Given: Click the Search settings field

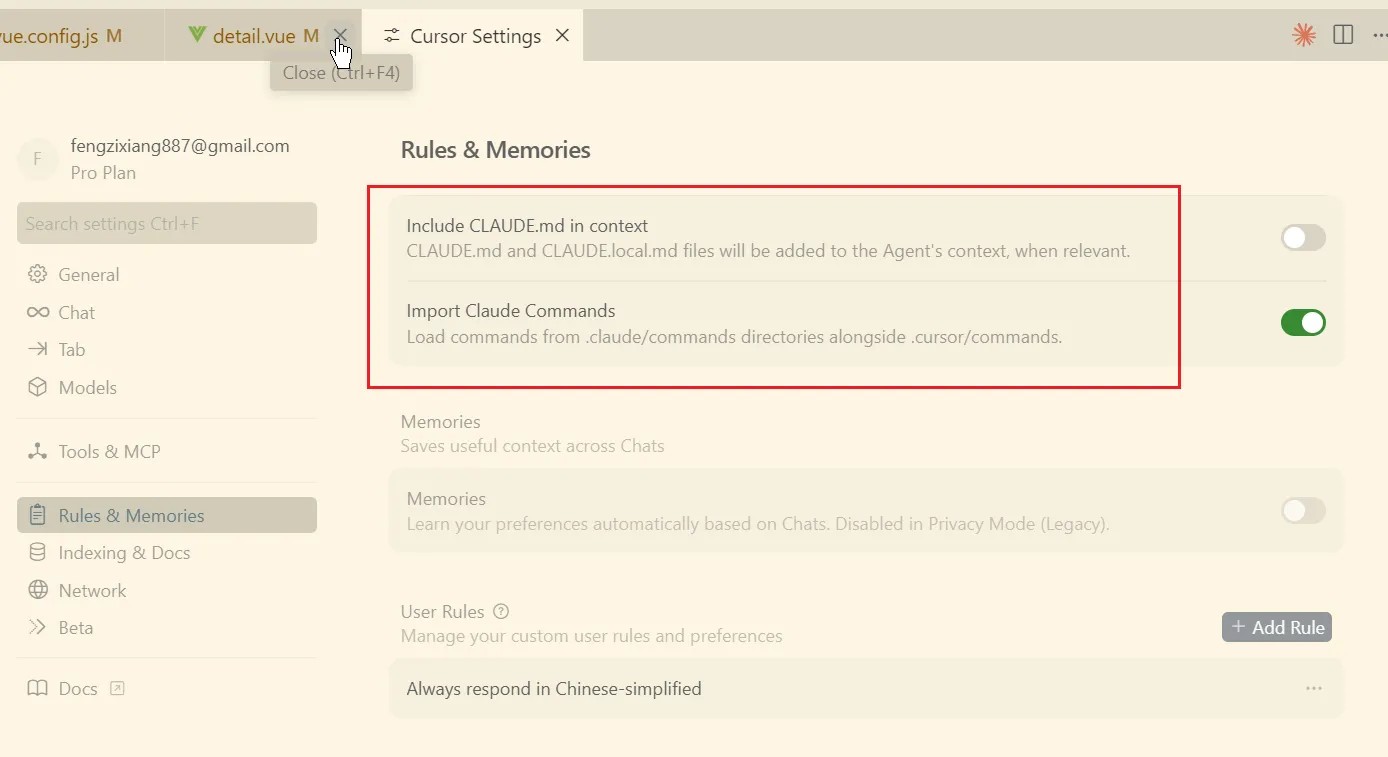Looking at the screenshot, I should coord(166,223).
